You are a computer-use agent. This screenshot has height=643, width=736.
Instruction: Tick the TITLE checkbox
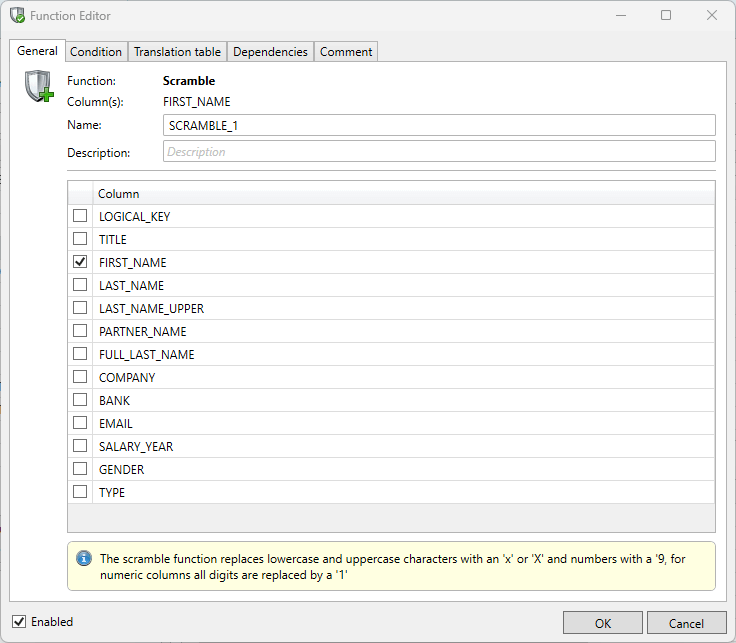80,239
